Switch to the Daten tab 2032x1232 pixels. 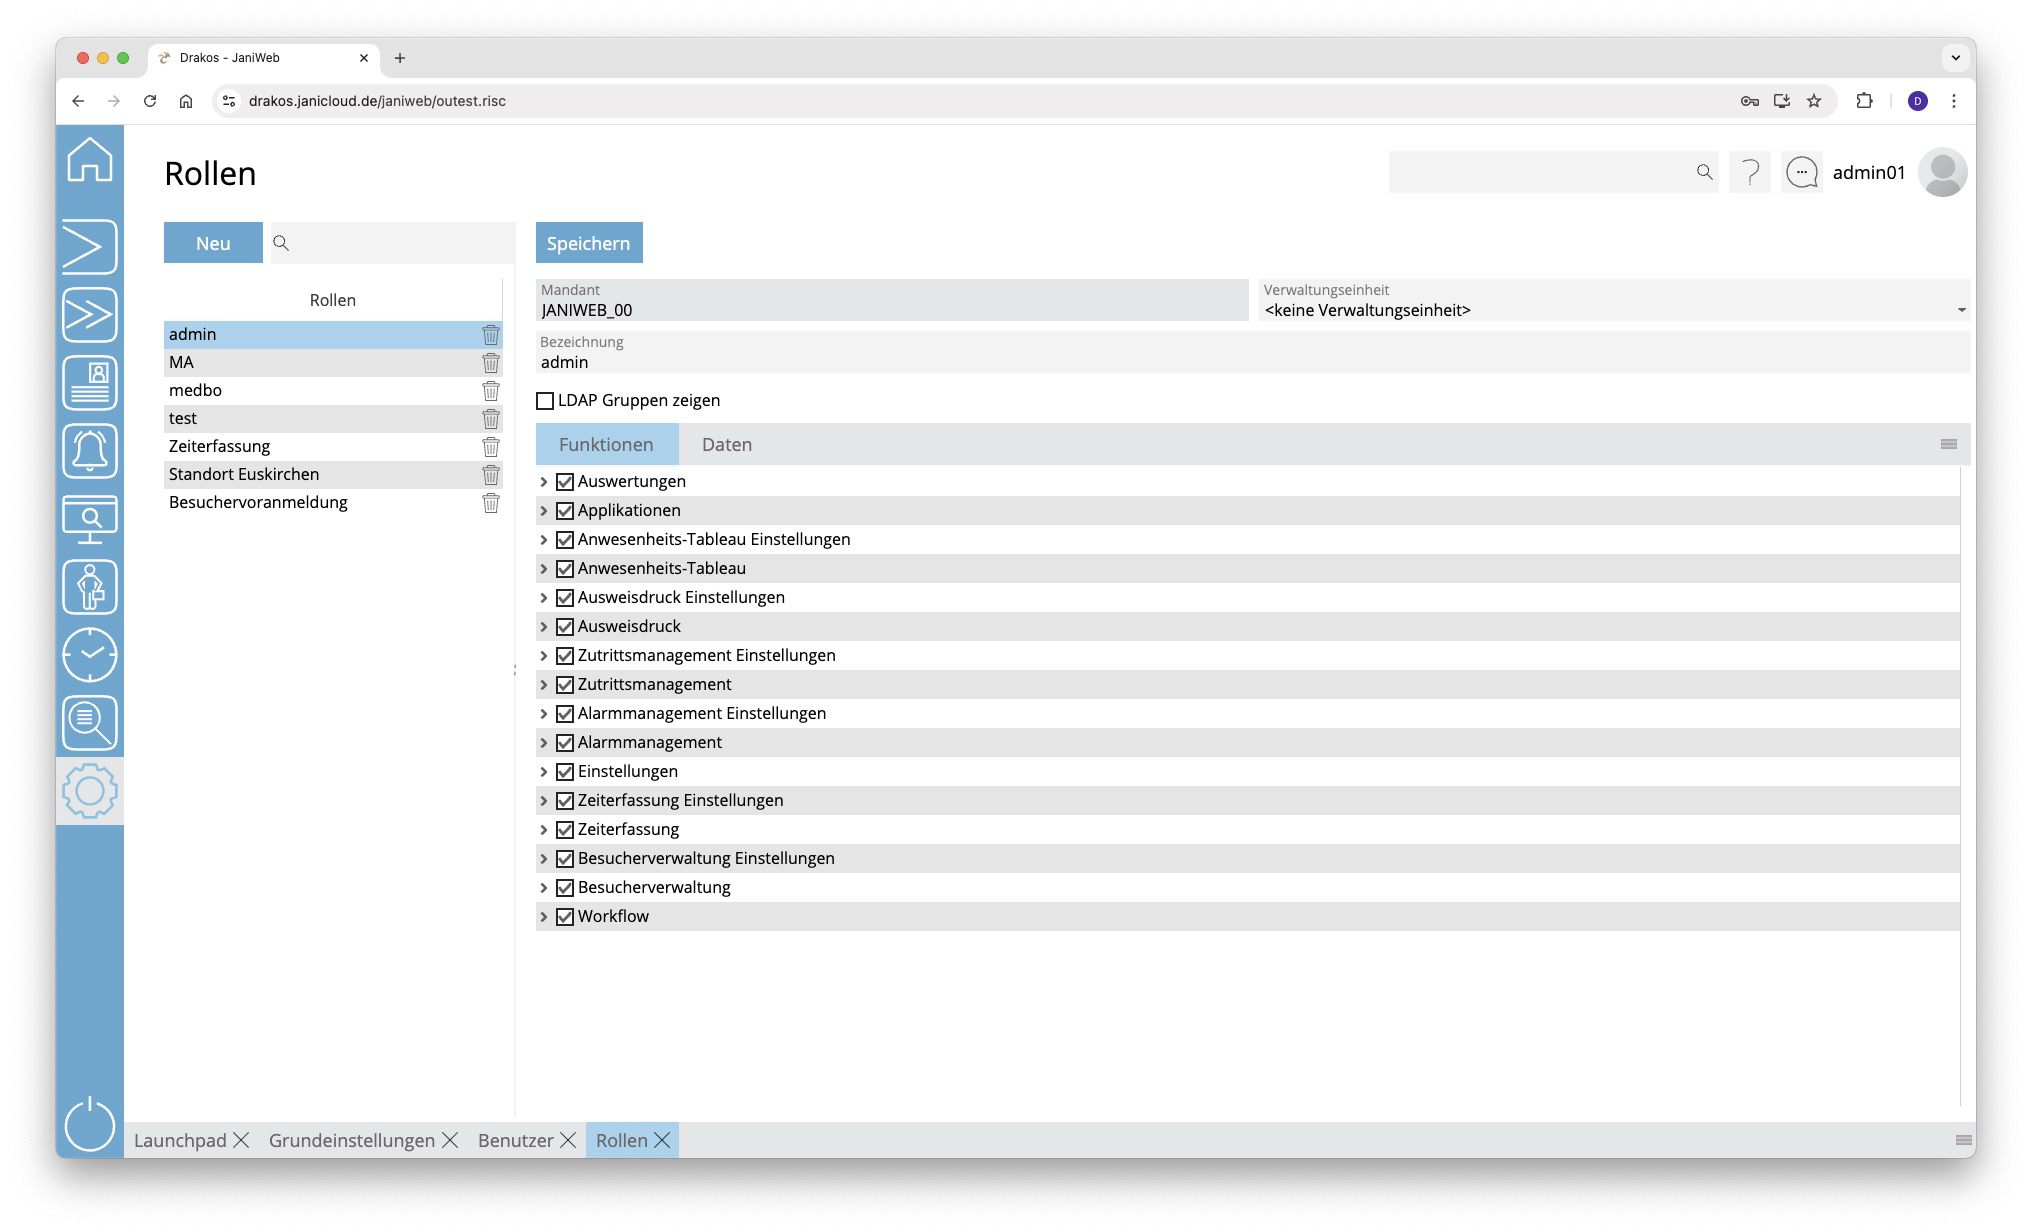726,445
